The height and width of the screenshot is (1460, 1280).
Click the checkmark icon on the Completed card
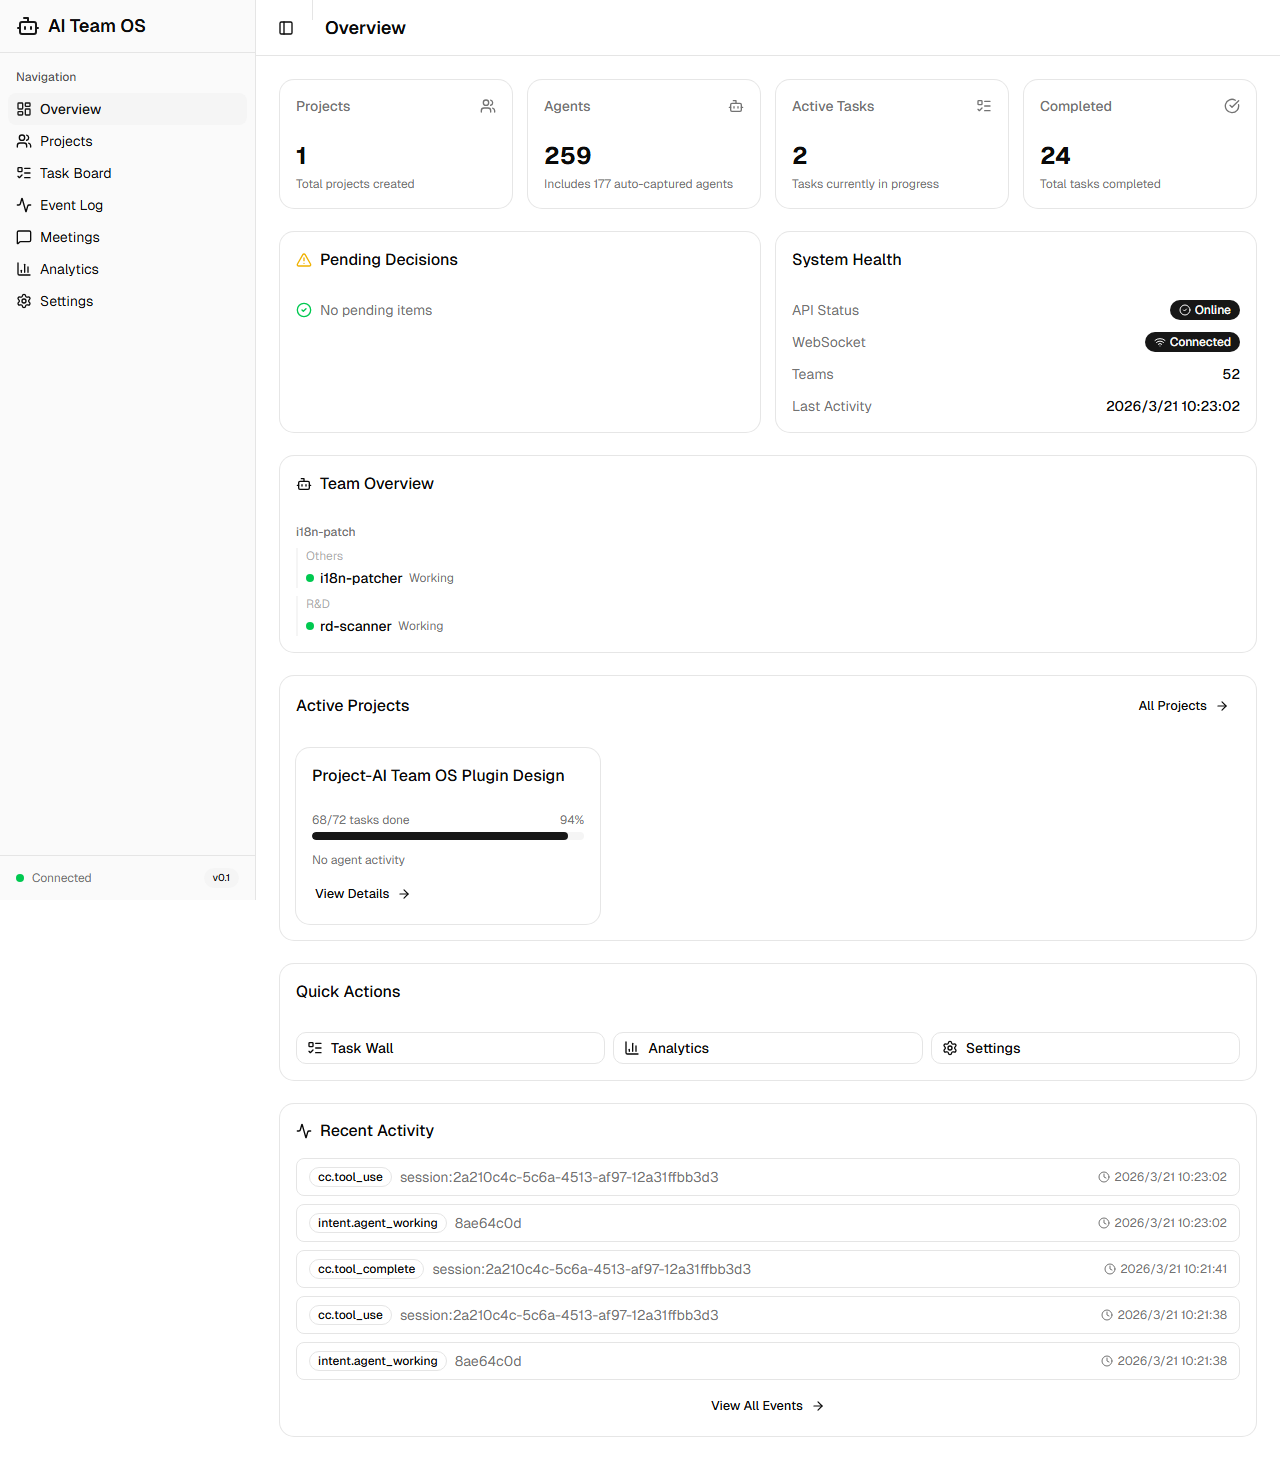click(1231, 106)
